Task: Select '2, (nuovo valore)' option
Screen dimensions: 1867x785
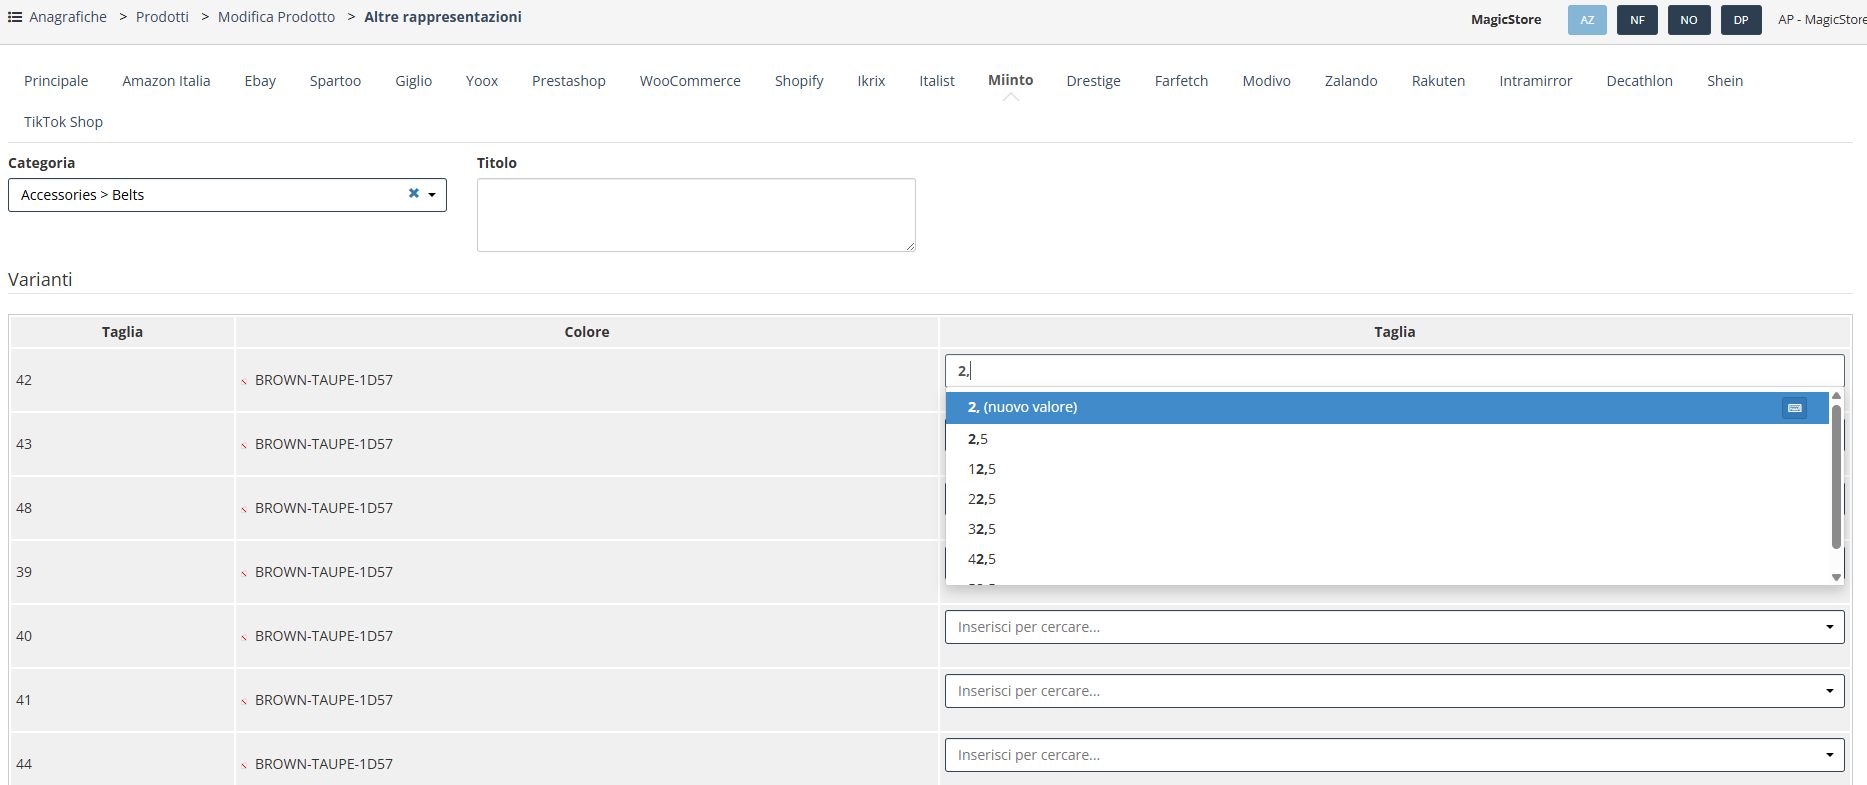Action: (1387, 407)
